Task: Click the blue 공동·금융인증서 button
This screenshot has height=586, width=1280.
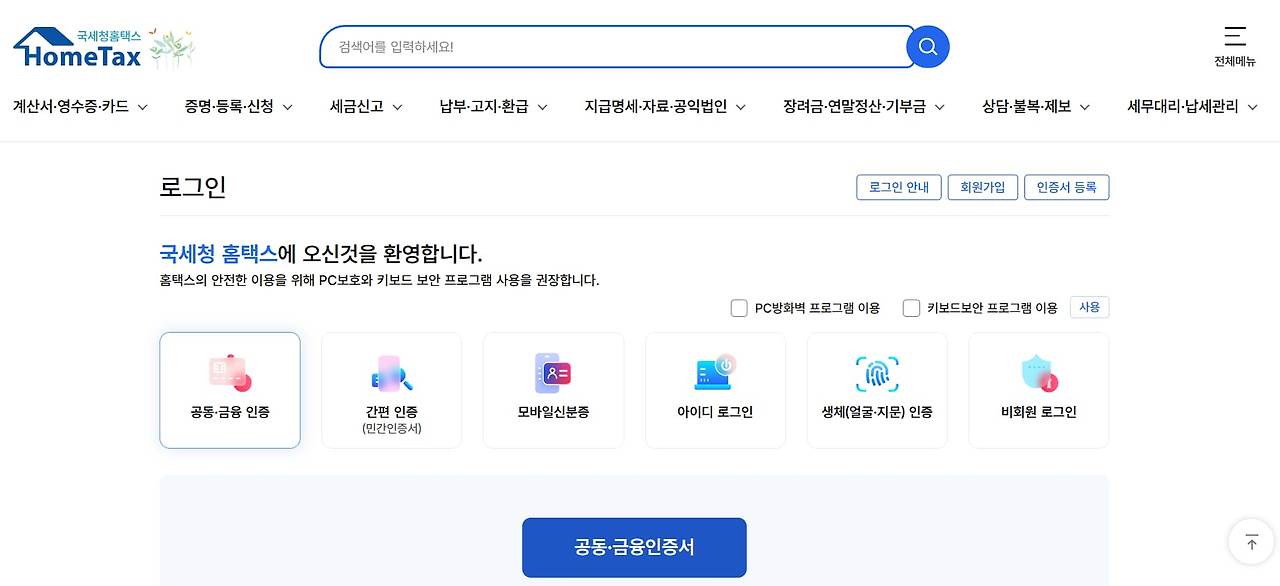Action: coord(634,547)
